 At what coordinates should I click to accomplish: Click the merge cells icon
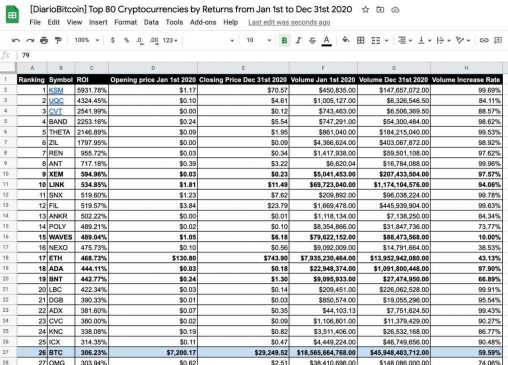tap(376, 40)
